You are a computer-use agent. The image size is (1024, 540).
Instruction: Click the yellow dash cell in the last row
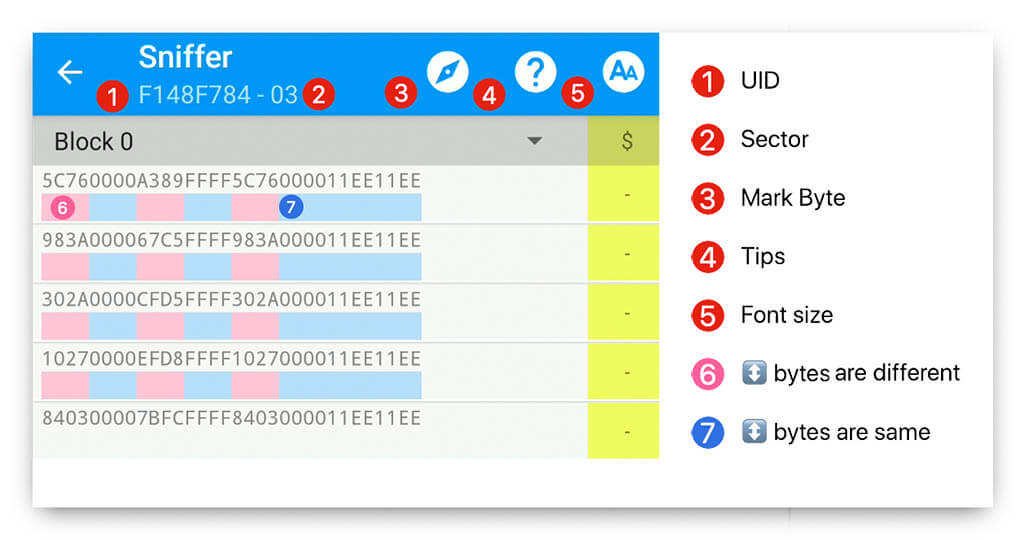(x=627, y=431)
